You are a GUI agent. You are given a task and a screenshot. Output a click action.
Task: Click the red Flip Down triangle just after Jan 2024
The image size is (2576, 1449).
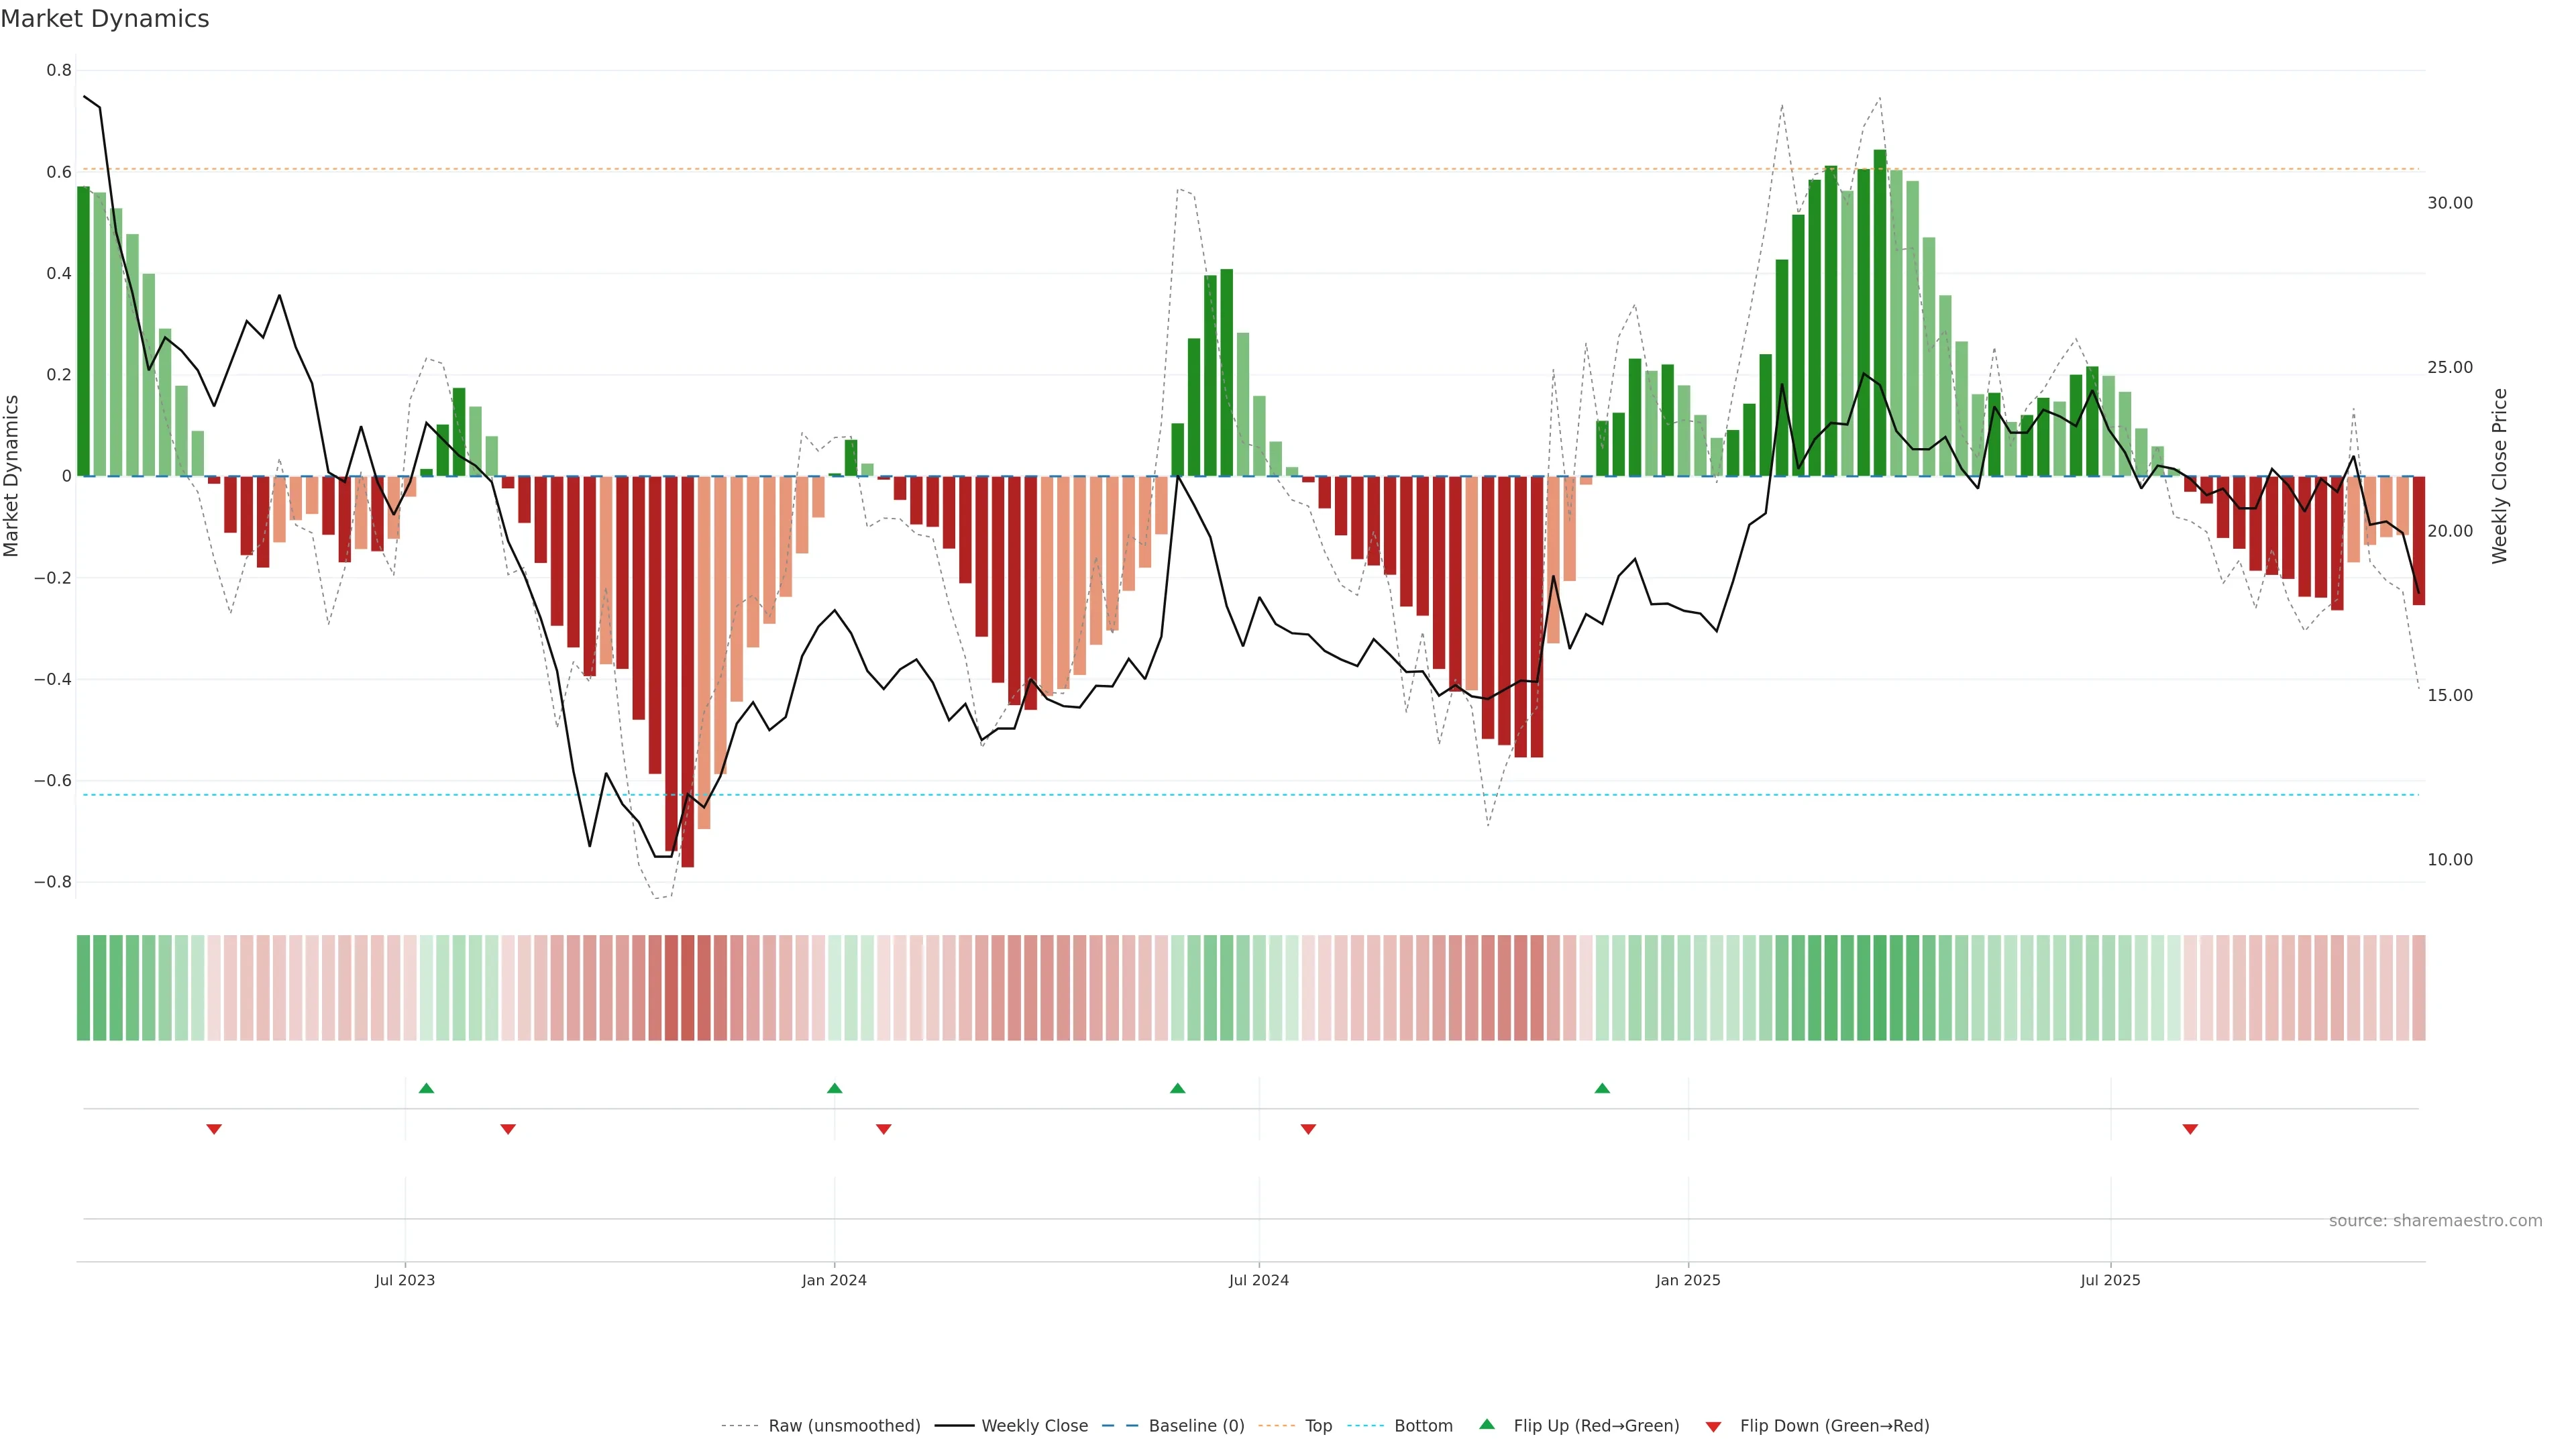pyautogui.click(x=883, y=1129)
